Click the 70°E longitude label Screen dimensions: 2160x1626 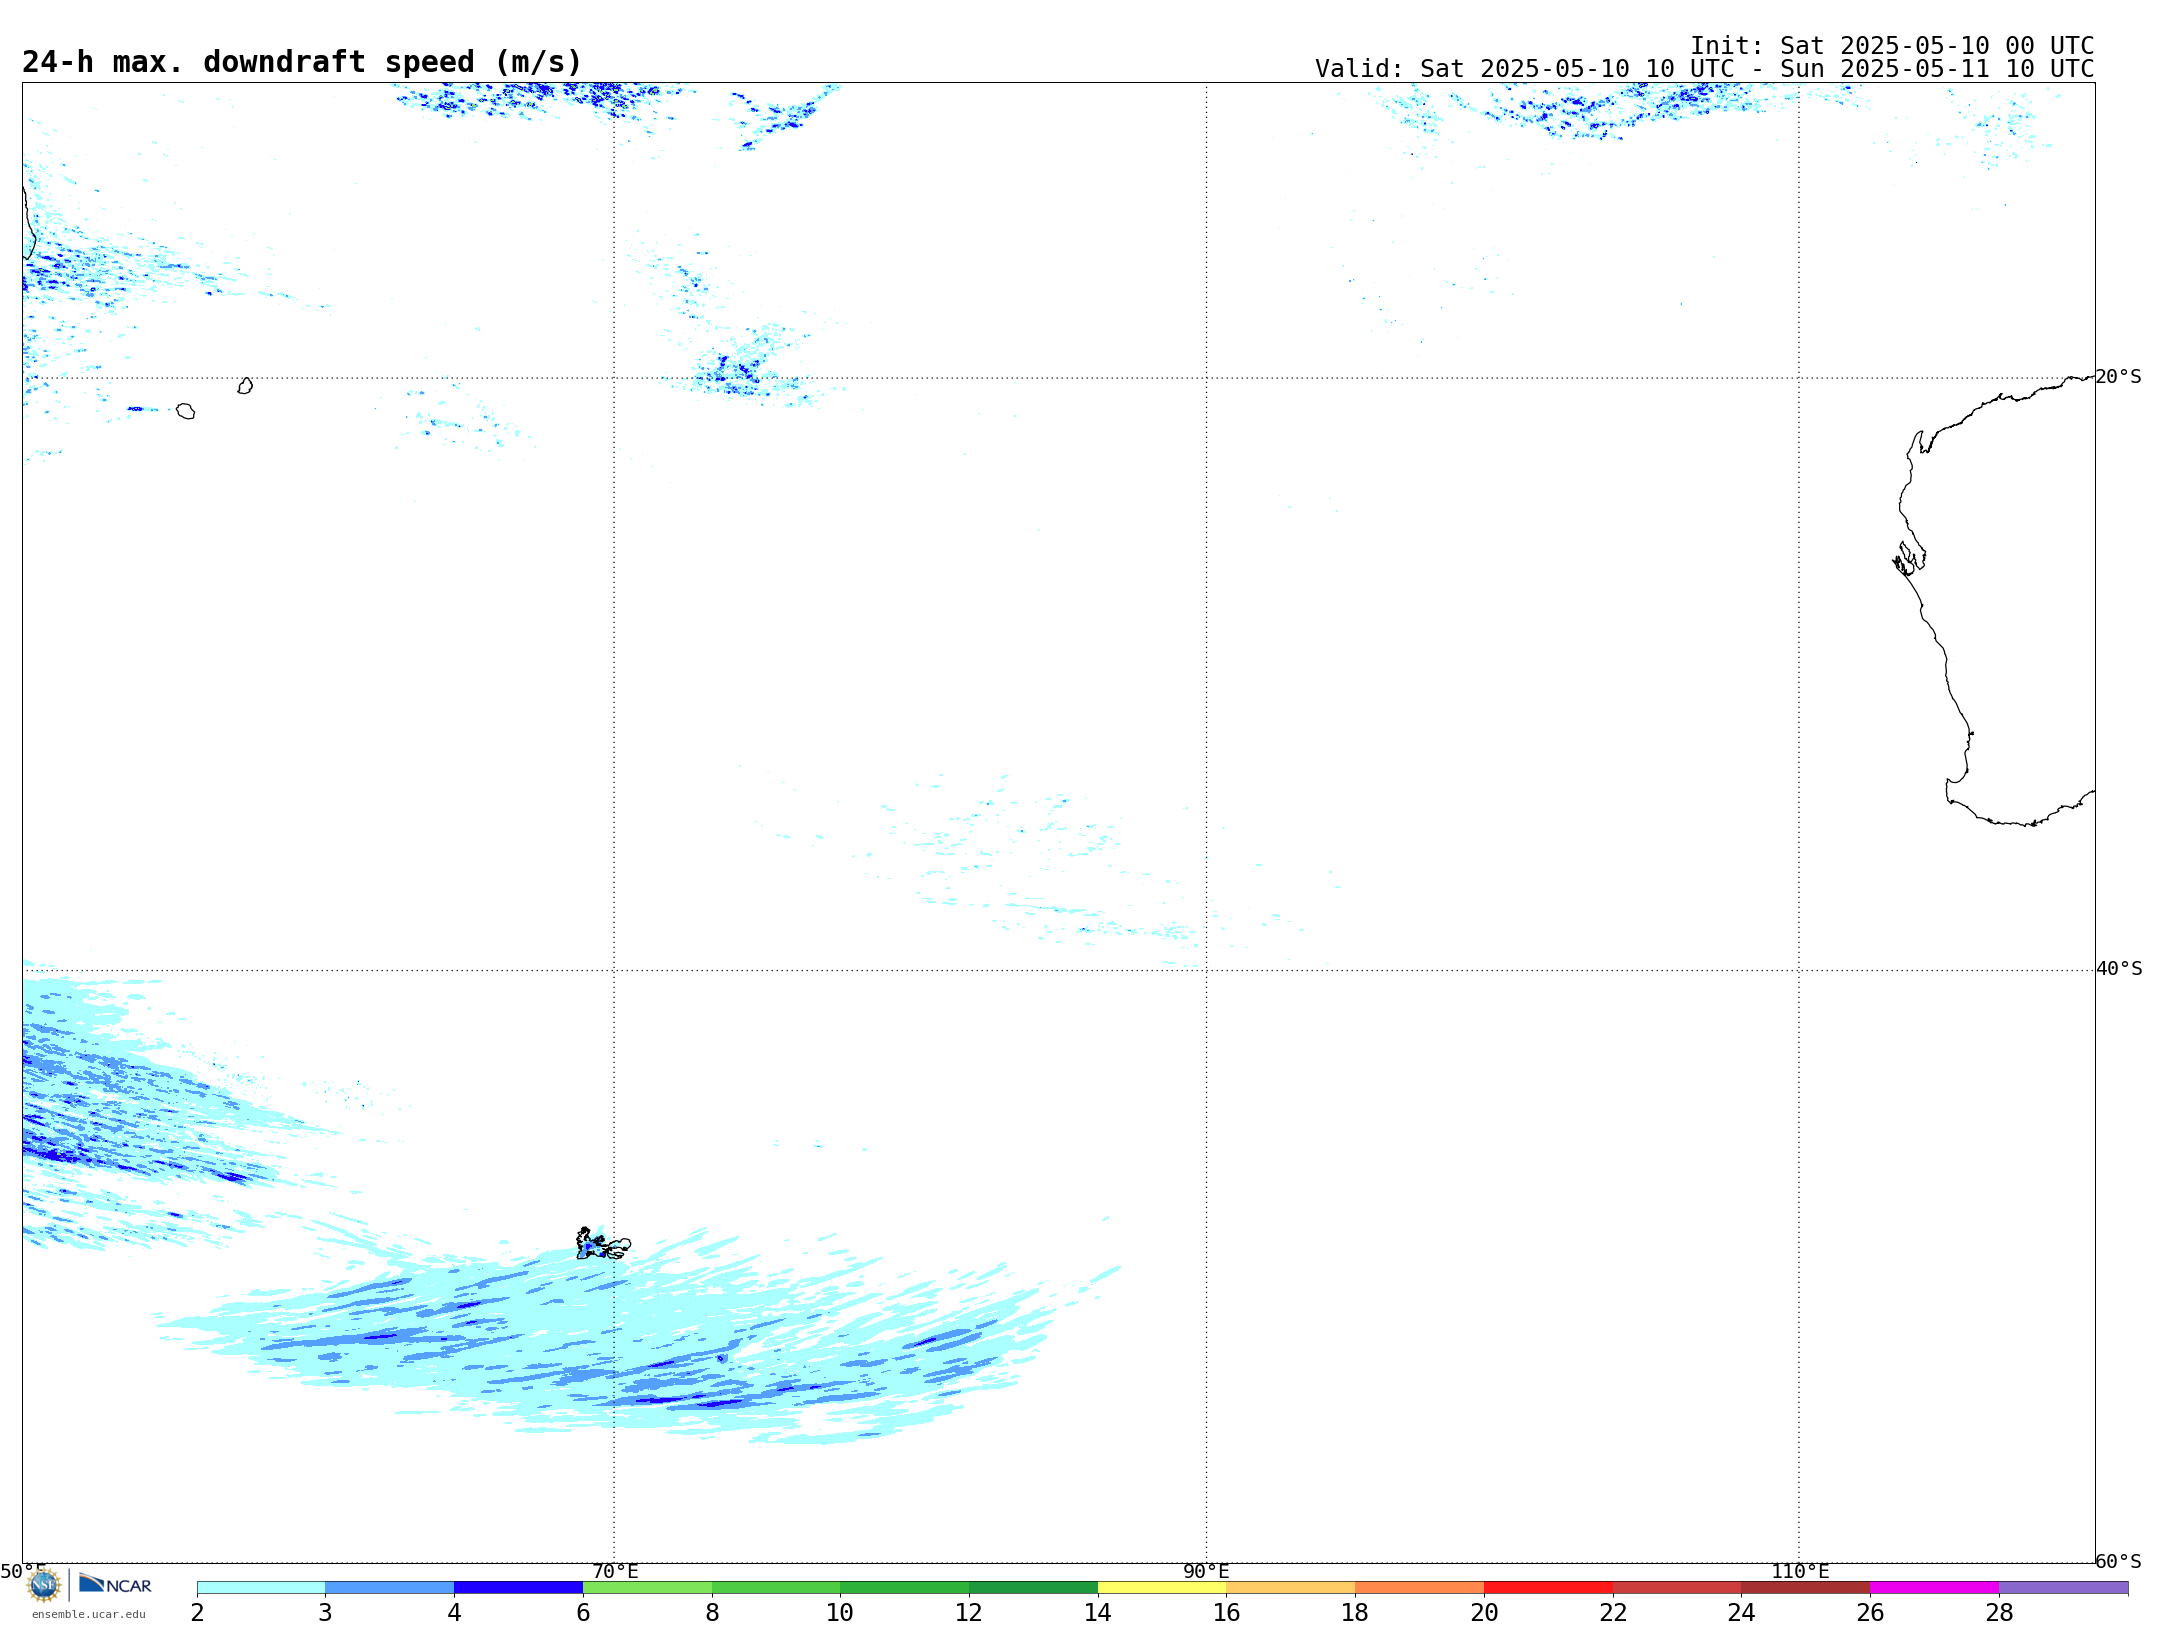click(615, 1572)
